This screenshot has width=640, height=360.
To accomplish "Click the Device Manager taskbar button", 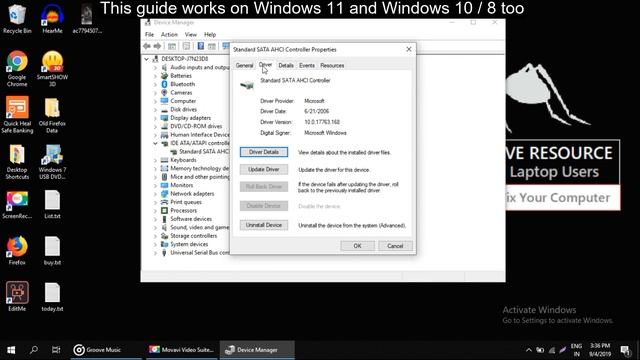I will [x=258, y=350].
